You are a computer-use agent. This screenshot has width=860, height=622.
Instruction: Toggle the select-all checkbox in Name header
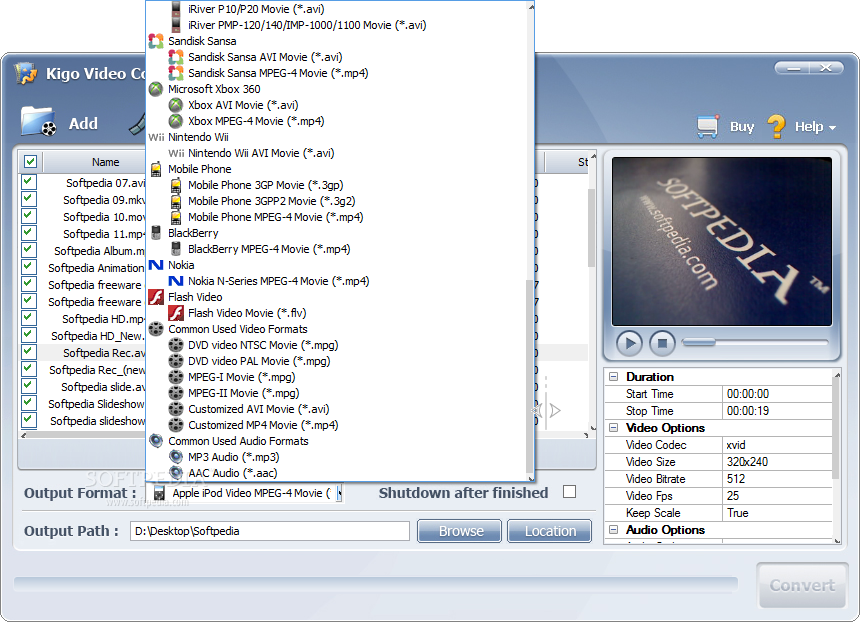[30, 161]
